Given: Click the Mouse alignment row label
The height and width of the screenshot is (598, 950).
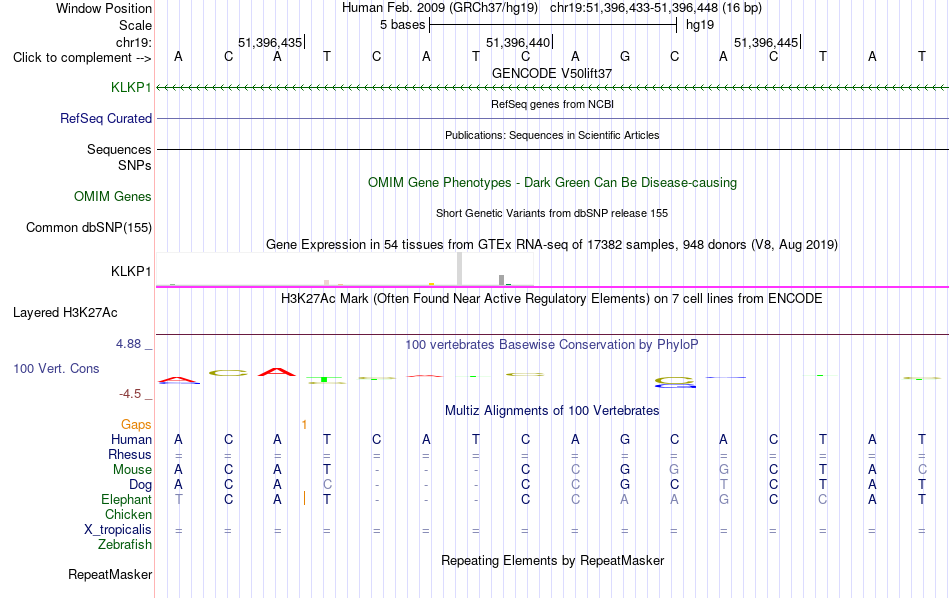Looking at the screenshot, I should coord(132,470).
